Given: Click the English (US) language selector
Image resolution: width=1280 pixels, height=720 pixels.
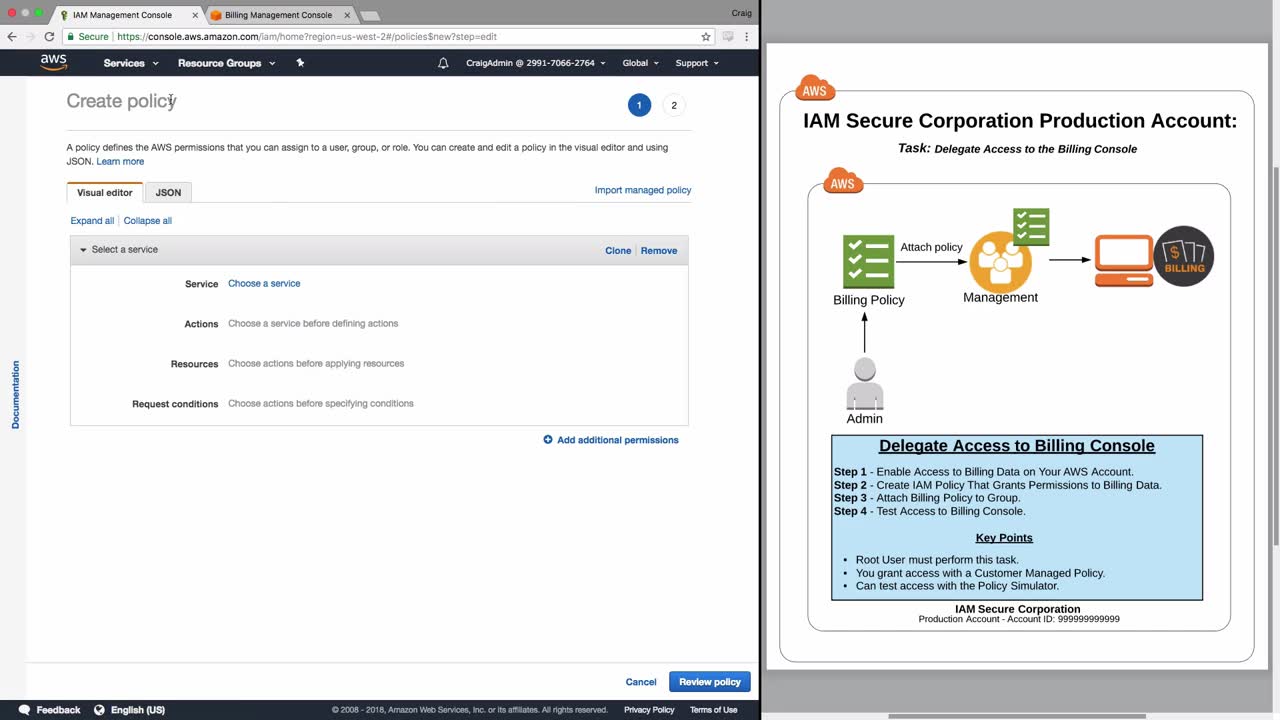Looking at the screenshot, I should (138, 710).
